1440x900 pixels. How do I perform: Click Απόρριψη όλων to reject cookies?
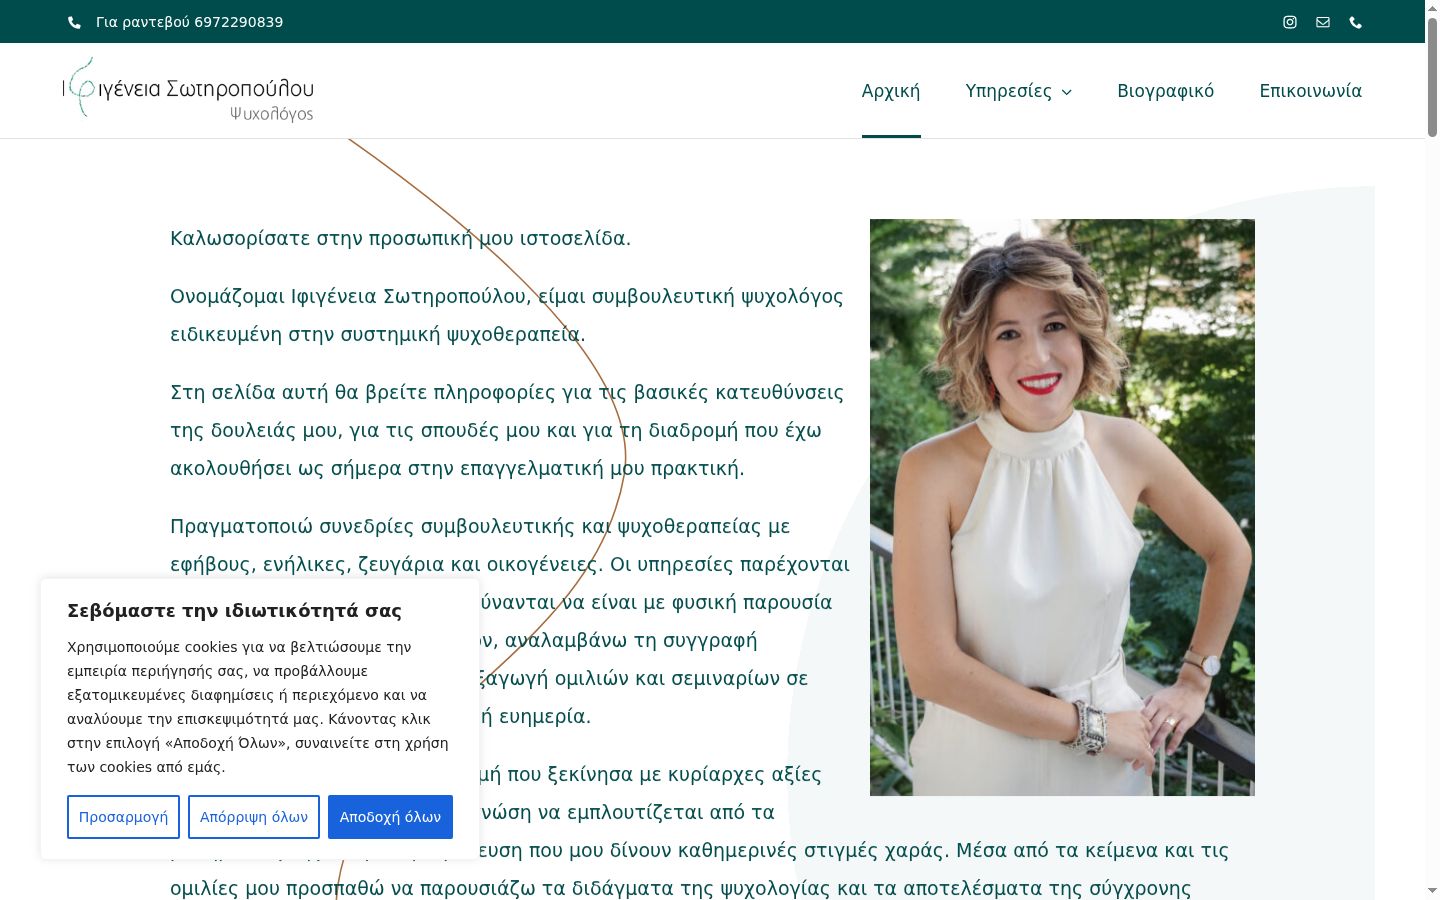click(x=254, y=817)
